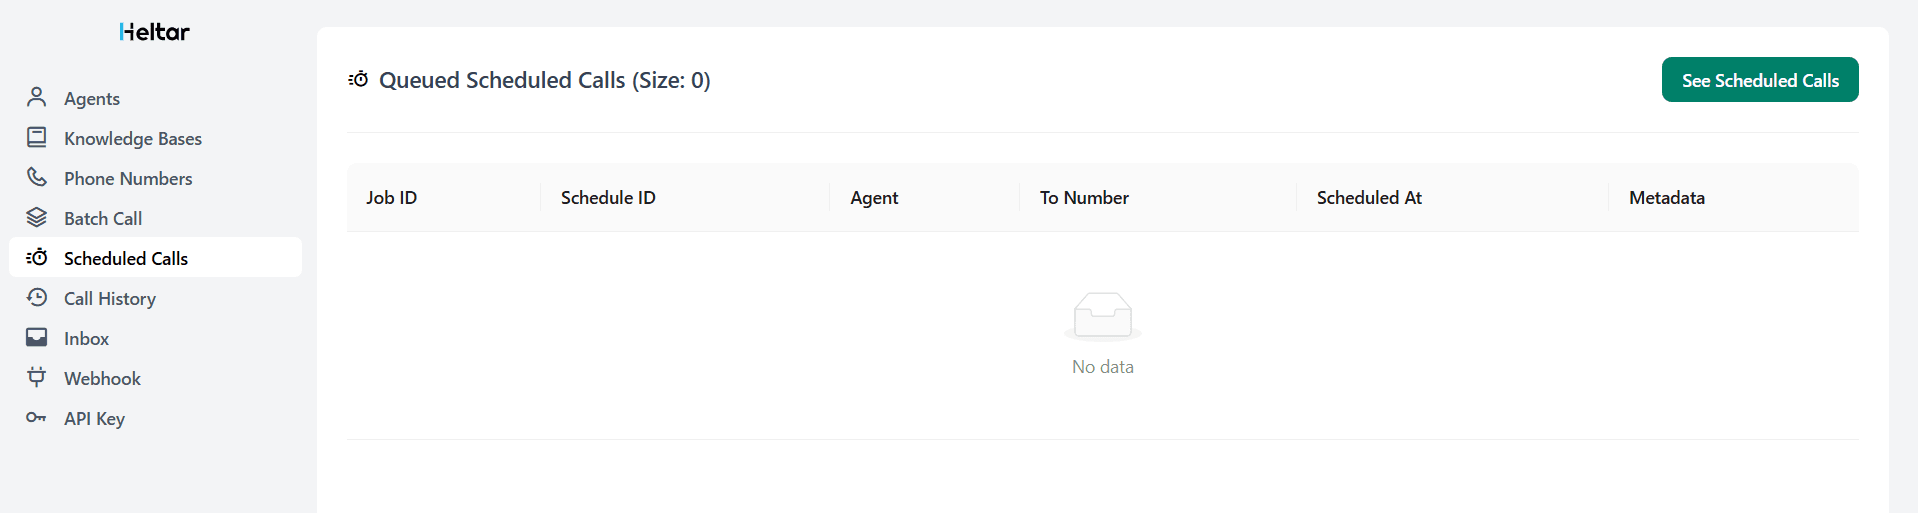Open the API Key page
Viewport: 1918px width, 513px height.
pyautogui.click(x=94, y=419)
